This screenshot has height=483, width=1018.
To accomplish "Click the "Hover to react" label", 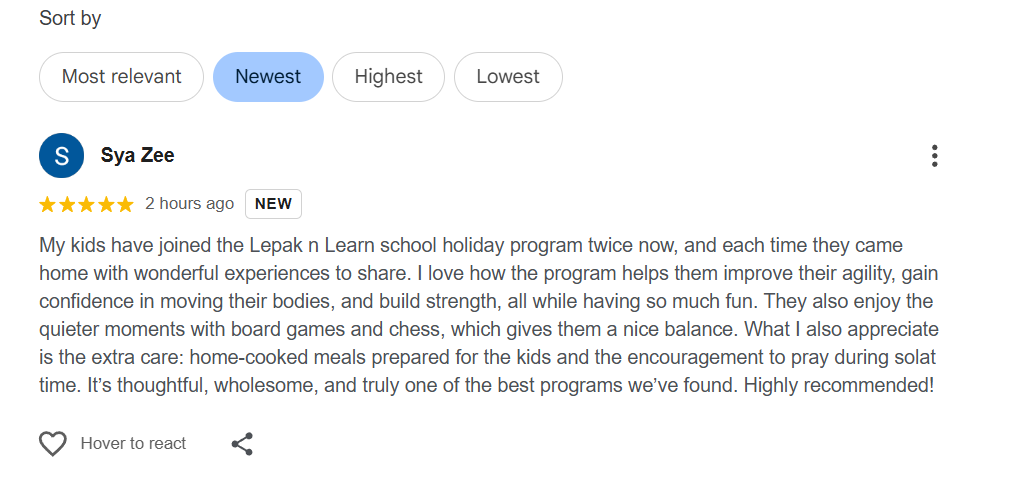I will pyautogui.click(x=133, y=444).
